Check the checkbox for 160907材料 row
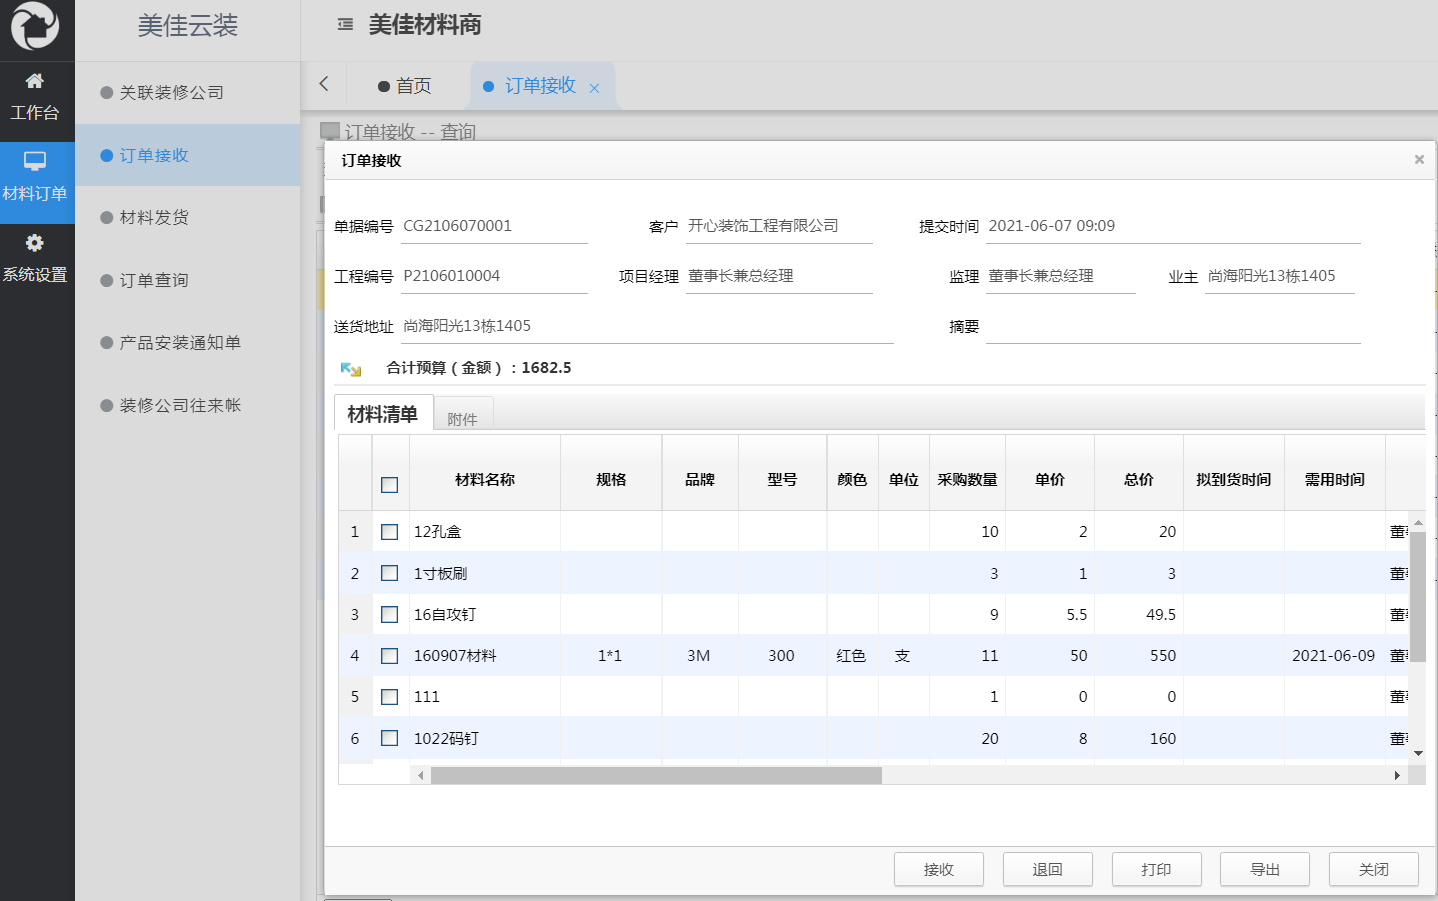Screen dimensions: 1438x901 389,655
